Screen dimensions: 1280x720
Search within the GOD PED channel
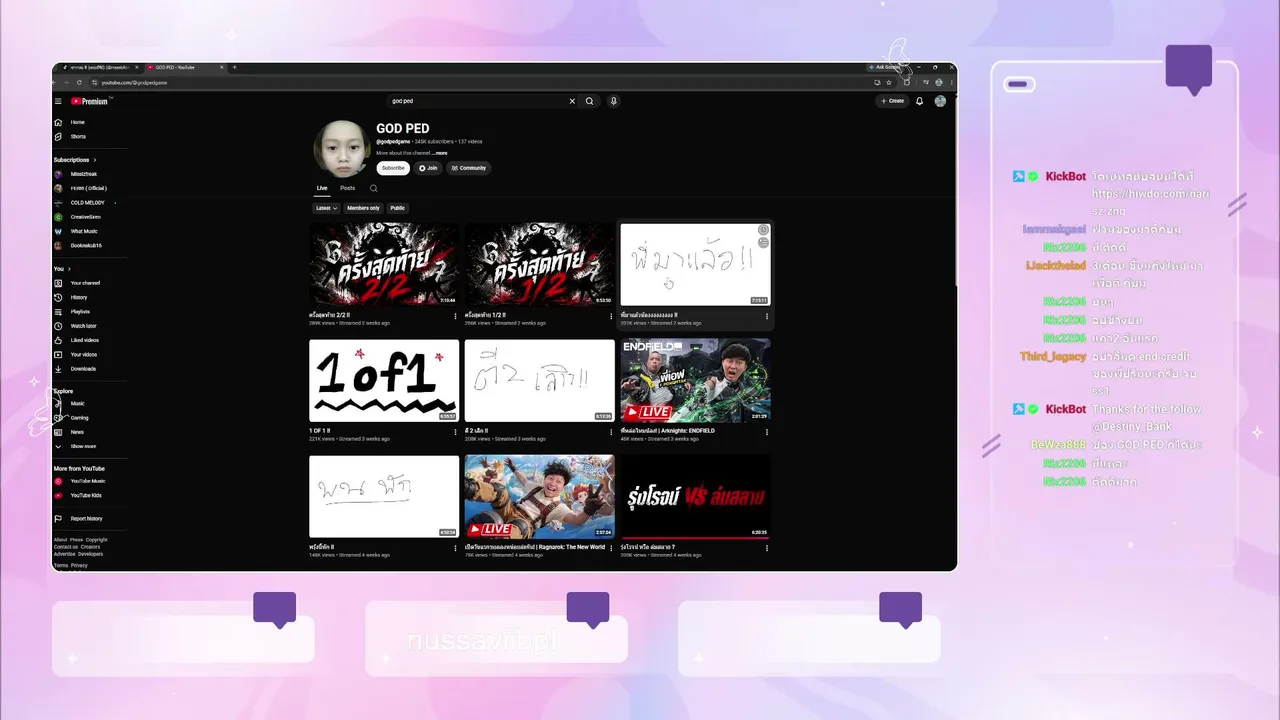click(x=373, y=188)
